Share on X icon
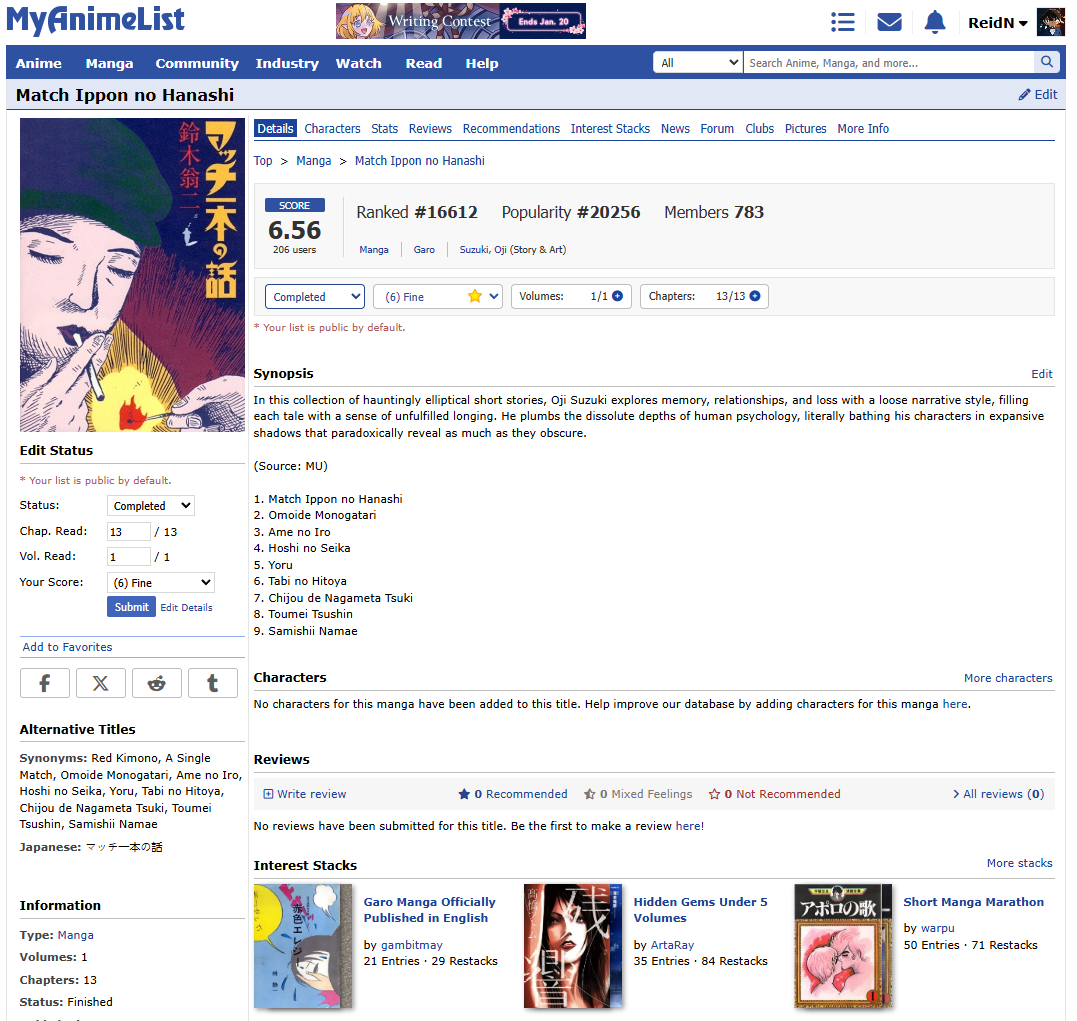The width and height of the screenshot is (1077, 1021). 101,683
